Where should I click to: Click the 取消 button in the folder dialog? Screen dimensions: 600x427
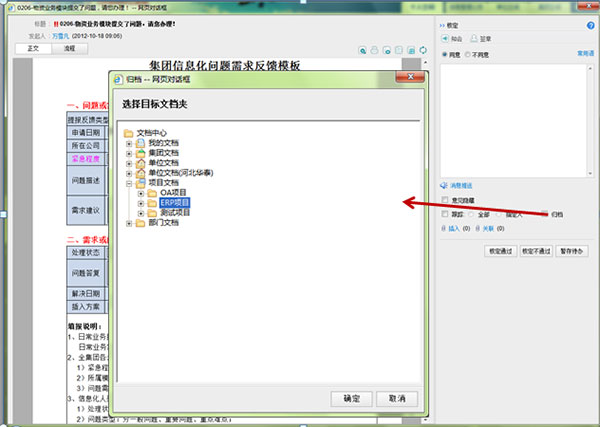[x=397, y=398]
